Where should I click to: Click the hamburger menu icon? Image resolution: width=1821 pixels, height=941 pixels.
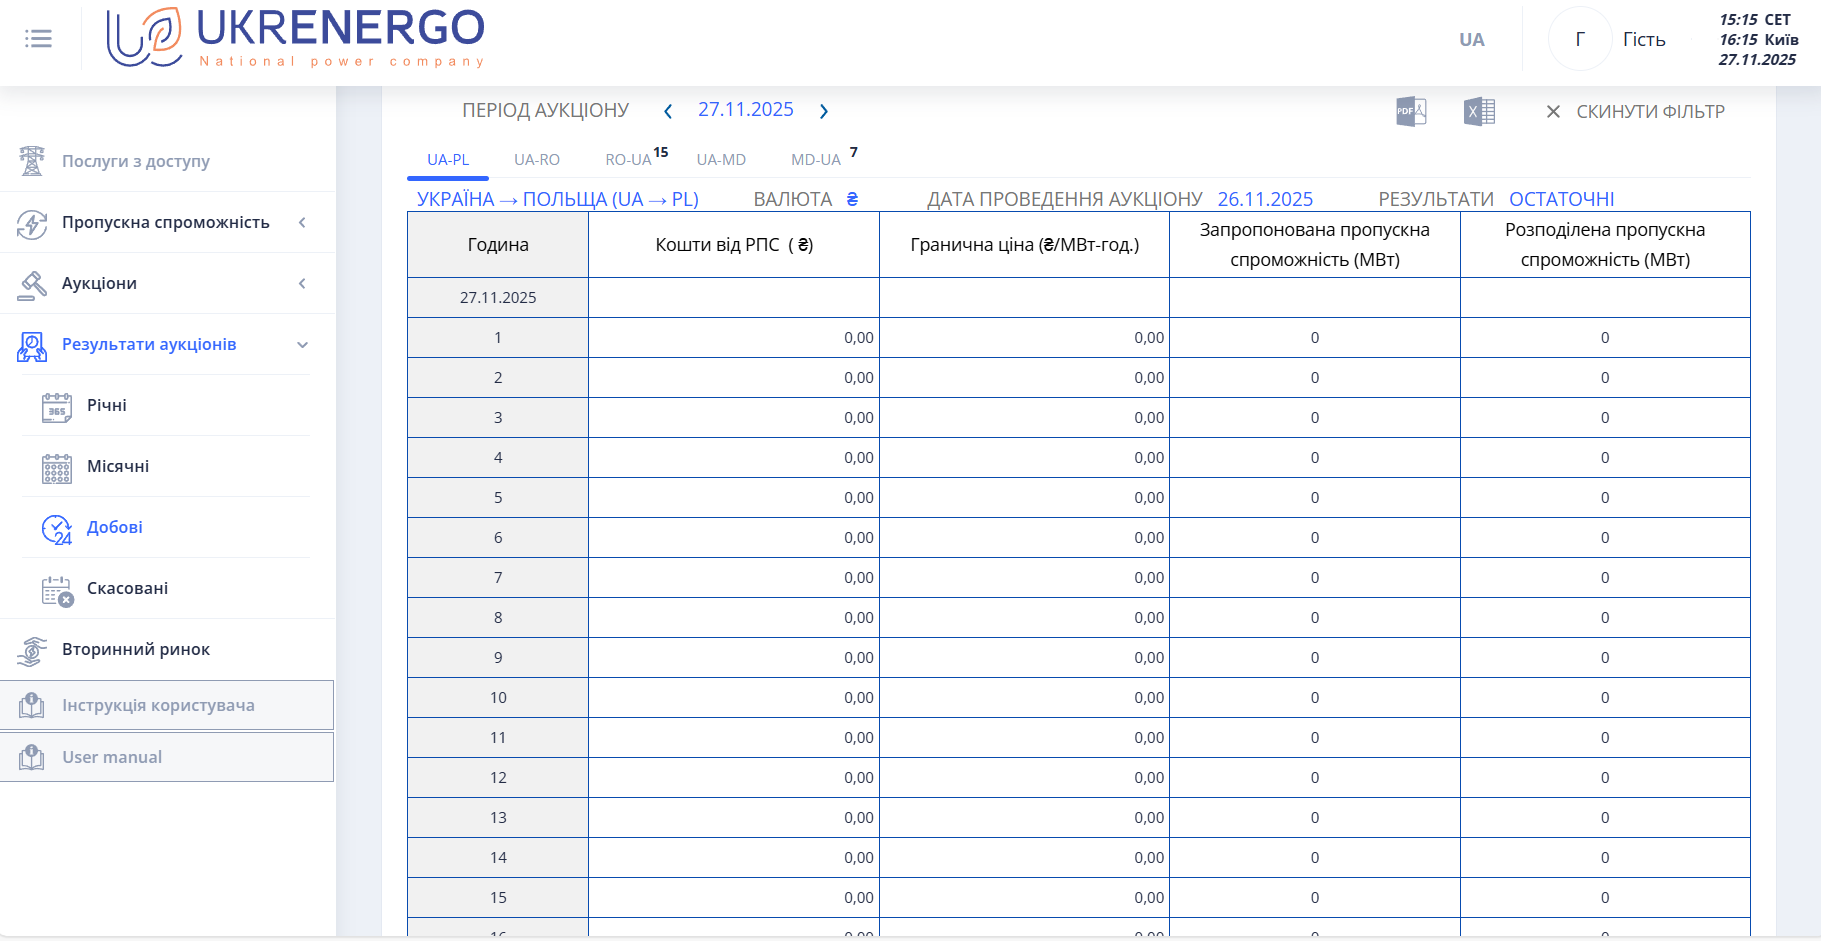click(x=38, y=39)
